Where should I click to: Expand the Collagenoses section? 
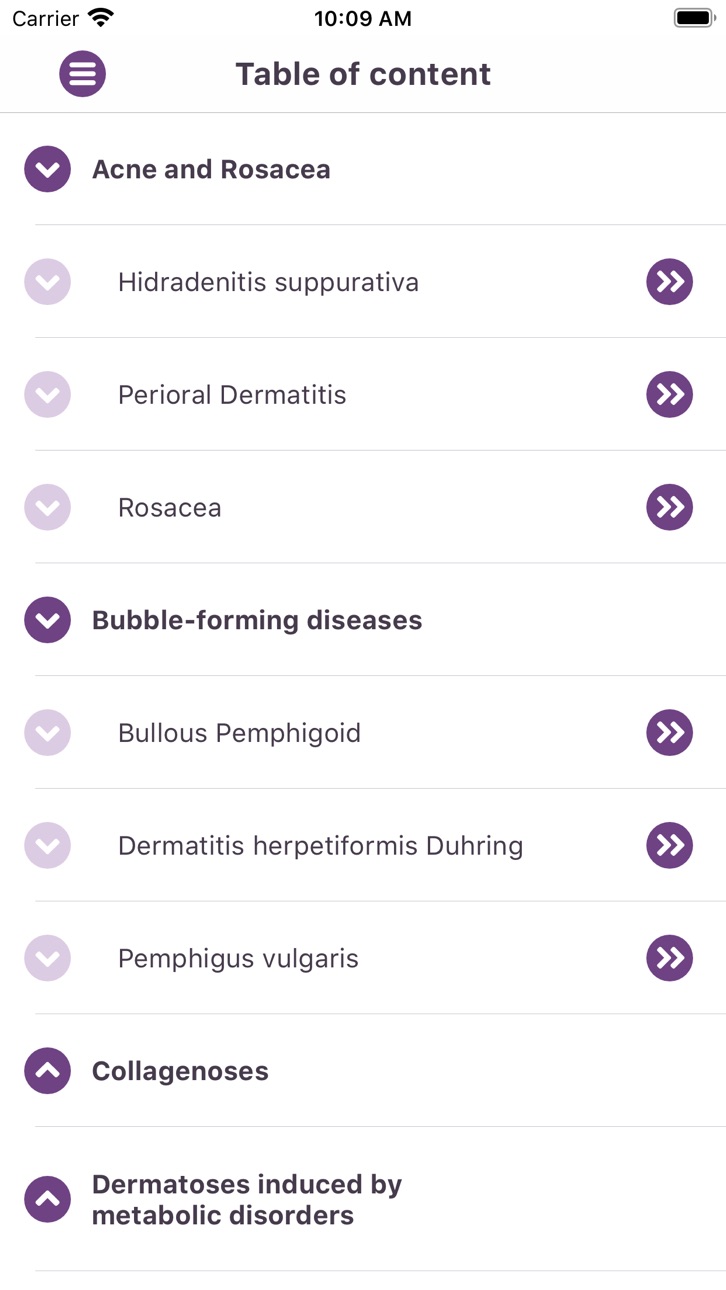pyautogui.click(x=47, y=1071)
